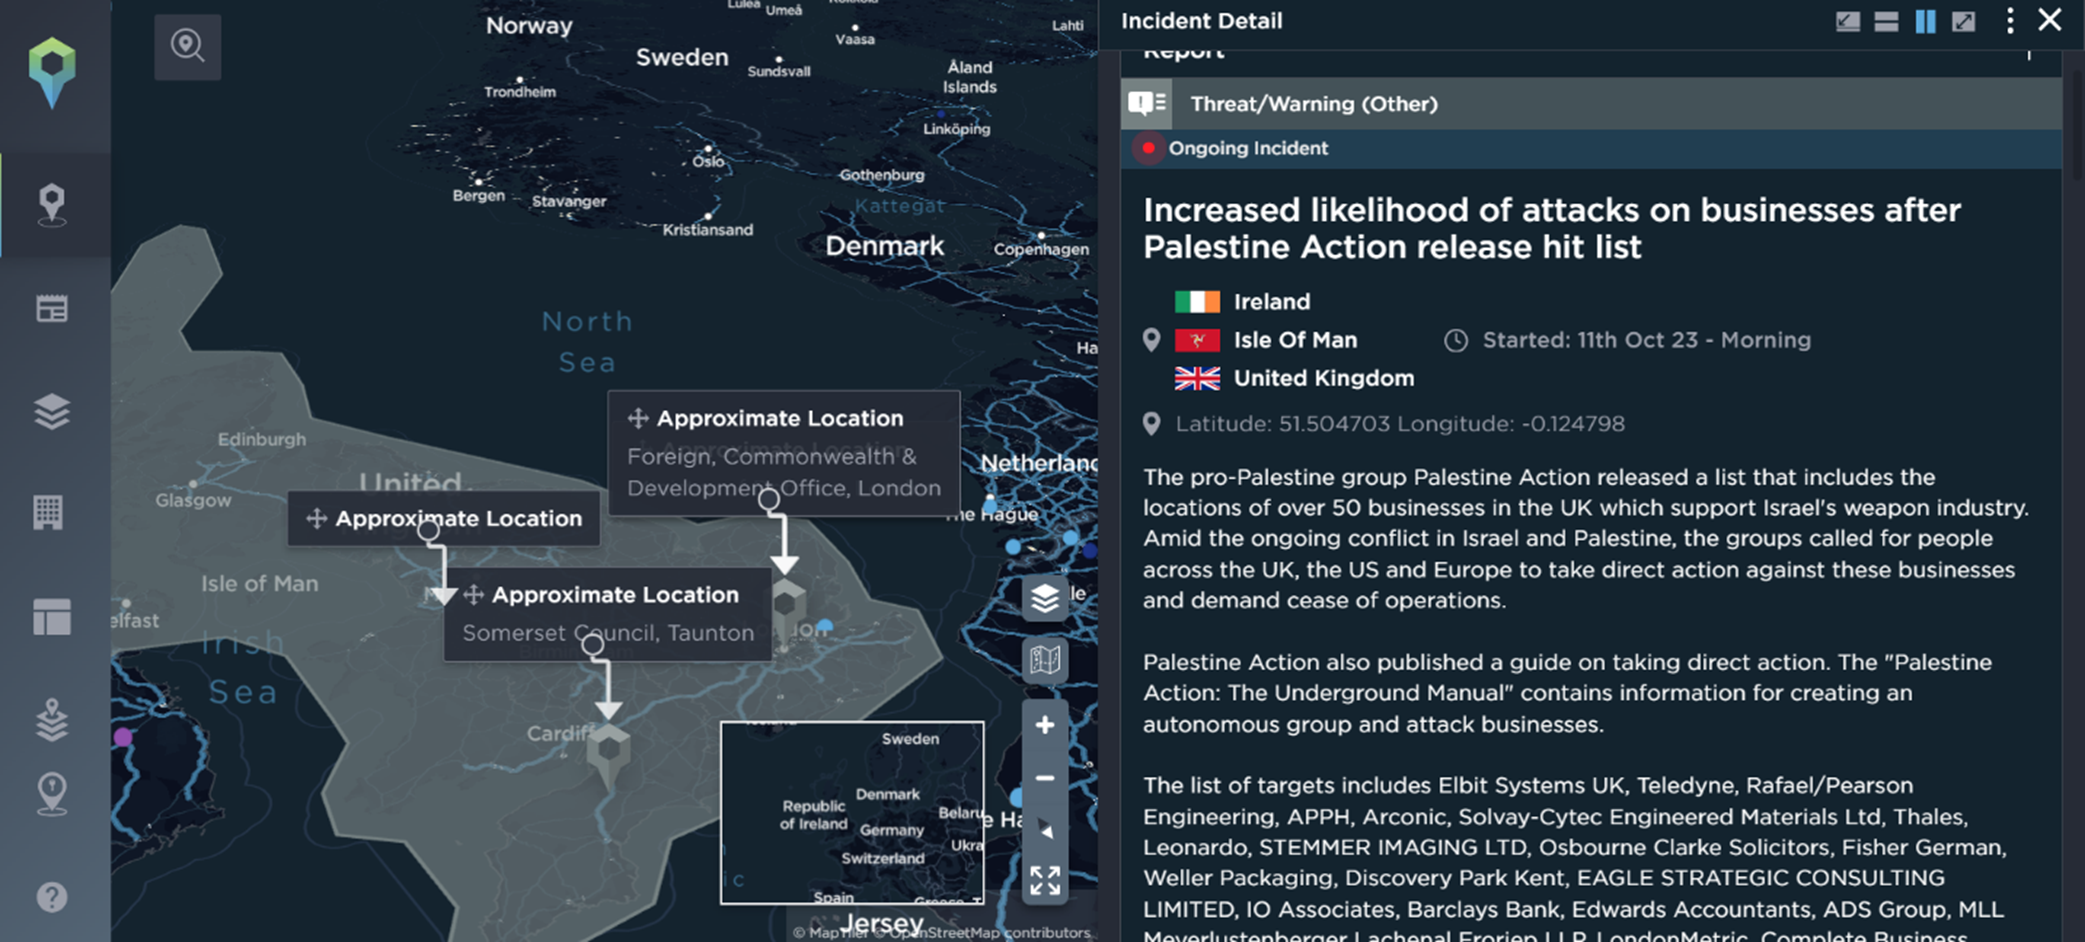Viewport: 2085px width, 942px height.
Task: Open the Incident Detail options menu
Action: tap(2010, 21)
